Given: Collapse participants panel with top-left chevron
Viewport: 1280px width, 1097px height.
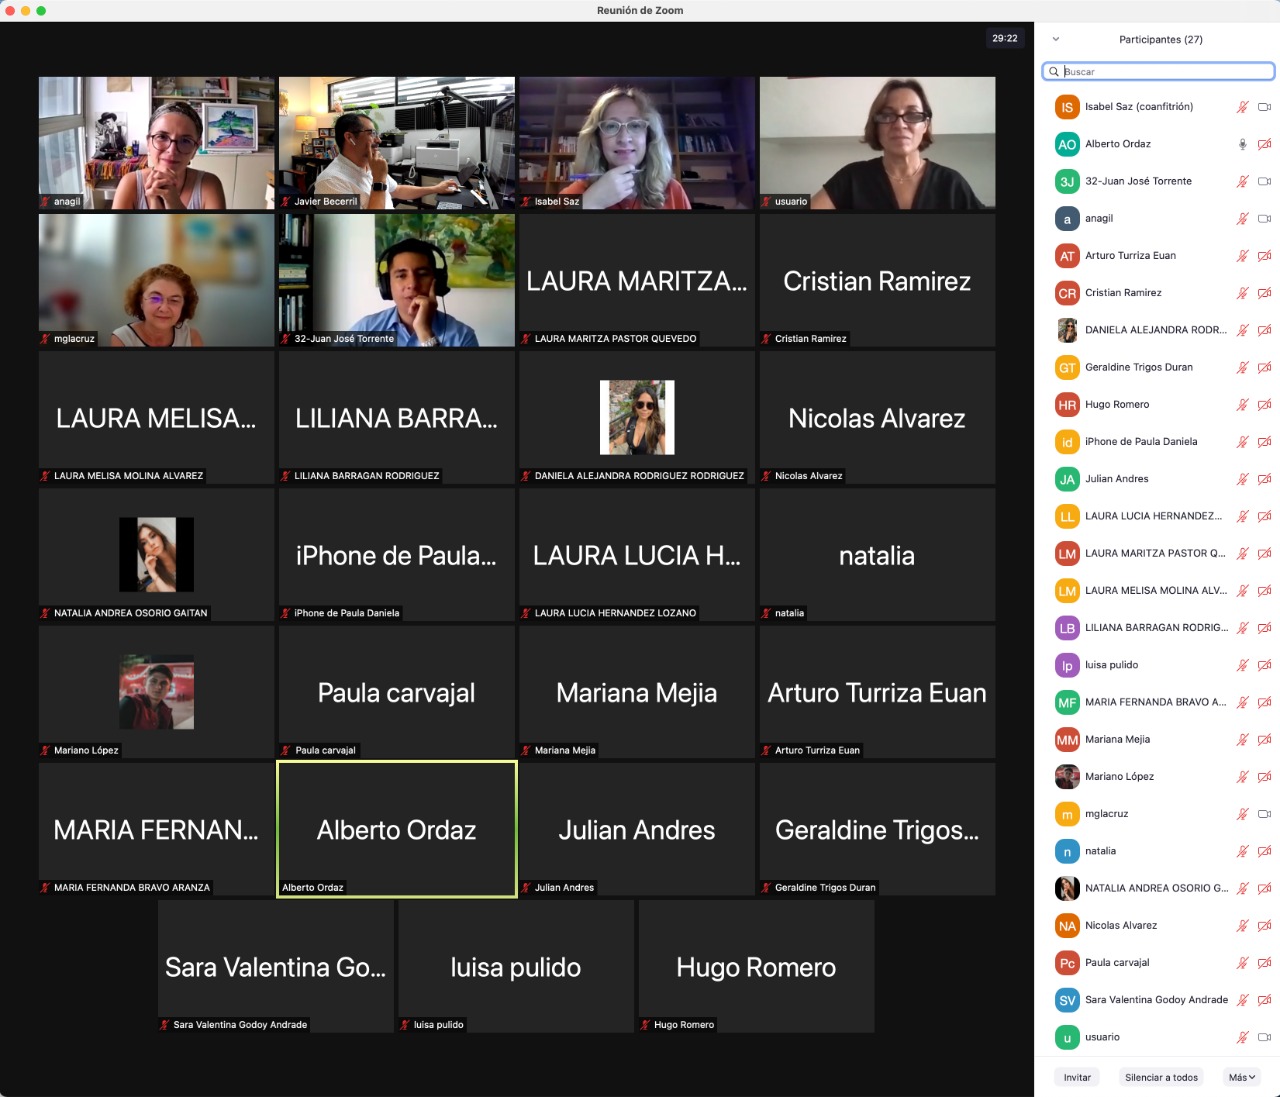Looking at the screenshot, I should pos(1055,40).
